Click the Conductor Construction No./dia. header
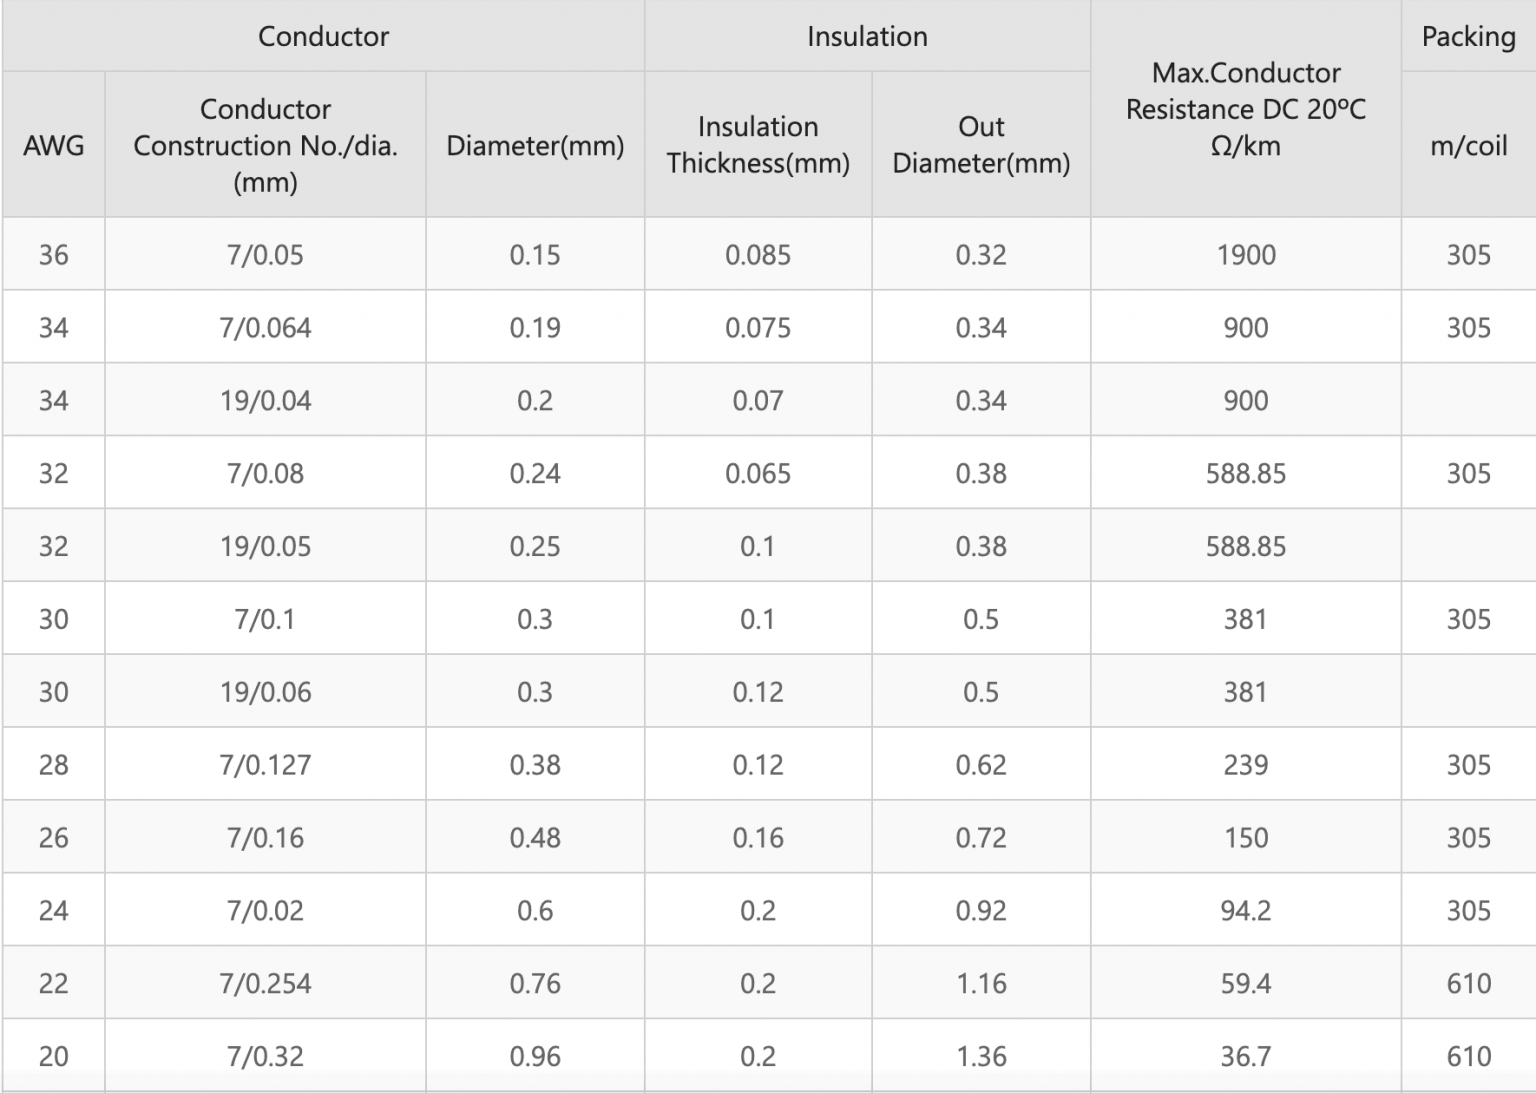Viewport: 1536px width, 1093px height. (265, 146)
